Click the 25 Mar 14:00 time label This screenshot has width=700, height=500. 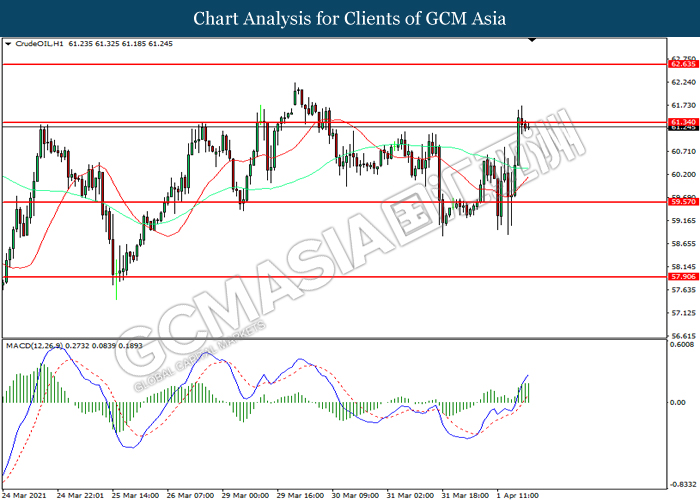pos(135,495)
